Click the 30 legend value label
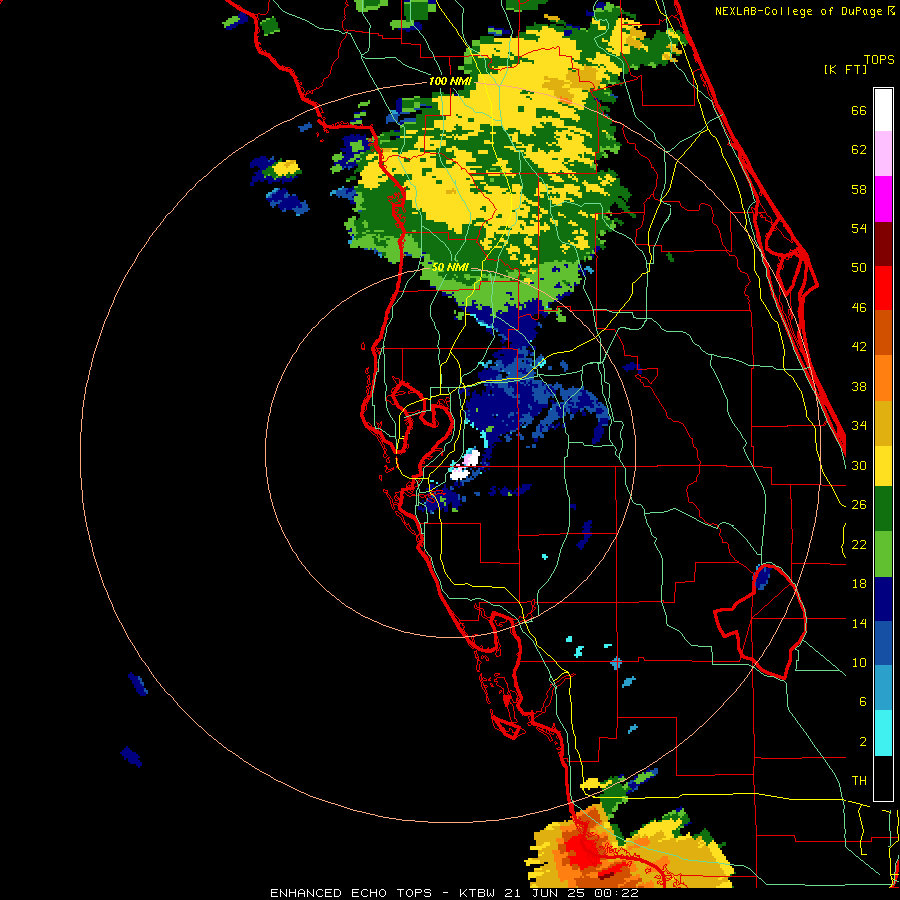This screenshot has width=900, height=900. [859, 465]
